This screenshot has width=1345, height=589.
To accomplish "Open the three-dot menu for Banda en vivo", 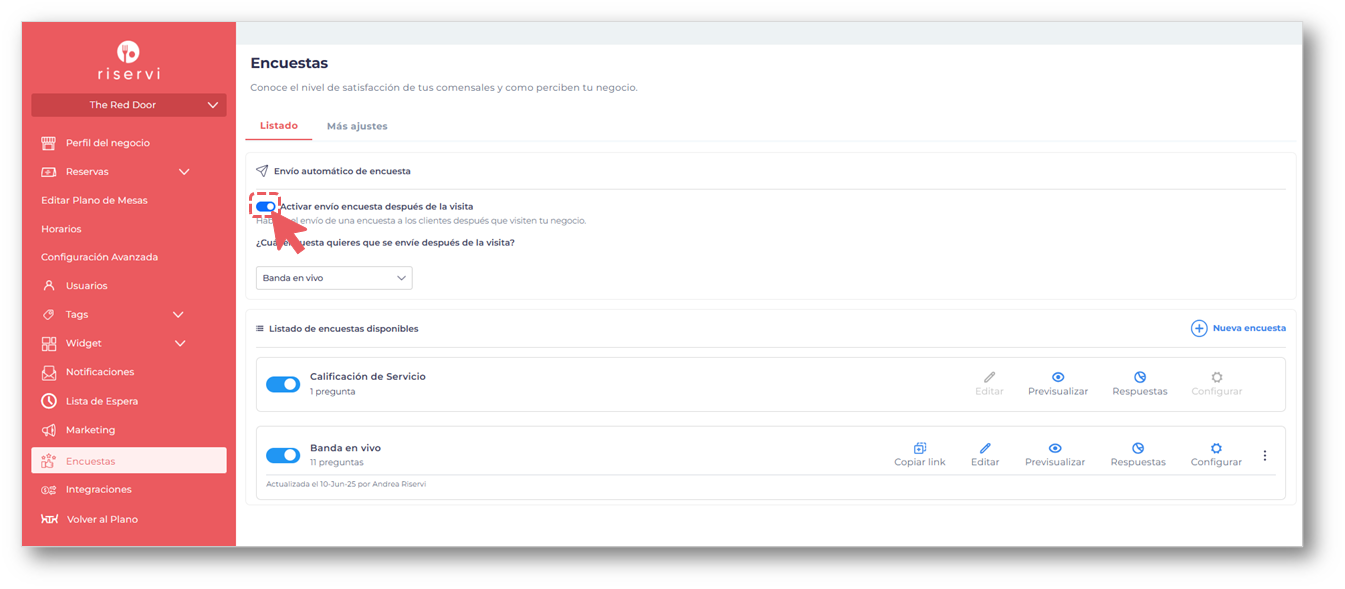I will [x=1265, y=456].
